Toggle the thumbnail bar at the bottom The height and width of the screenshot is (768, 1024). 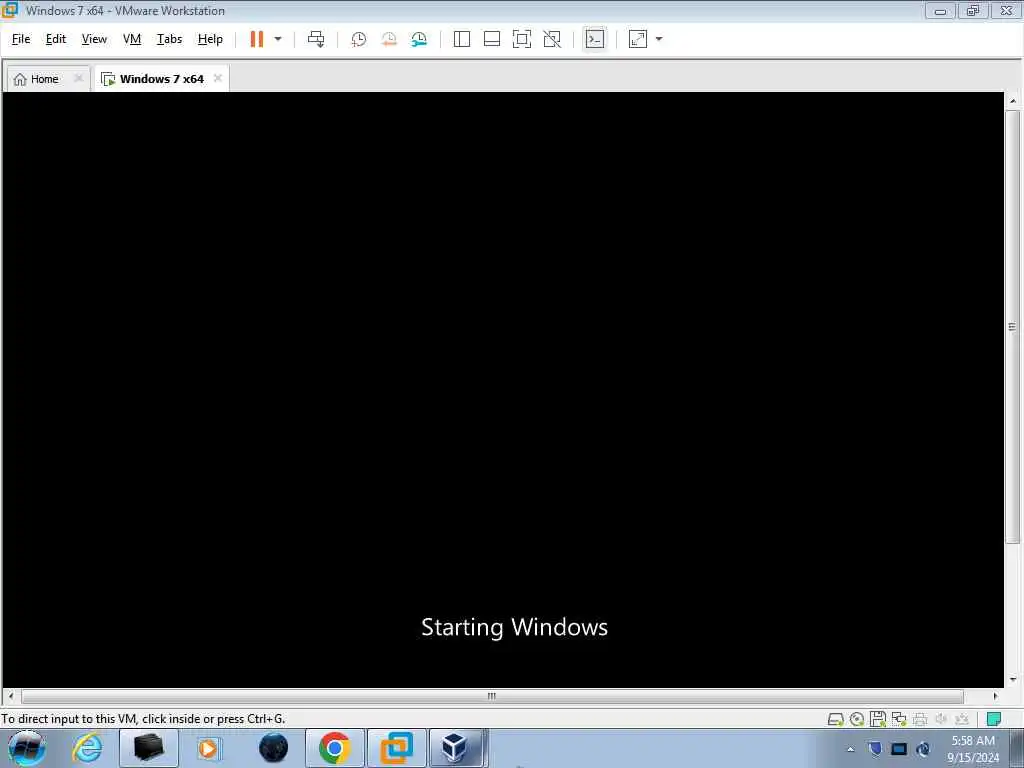pos(492,39)
